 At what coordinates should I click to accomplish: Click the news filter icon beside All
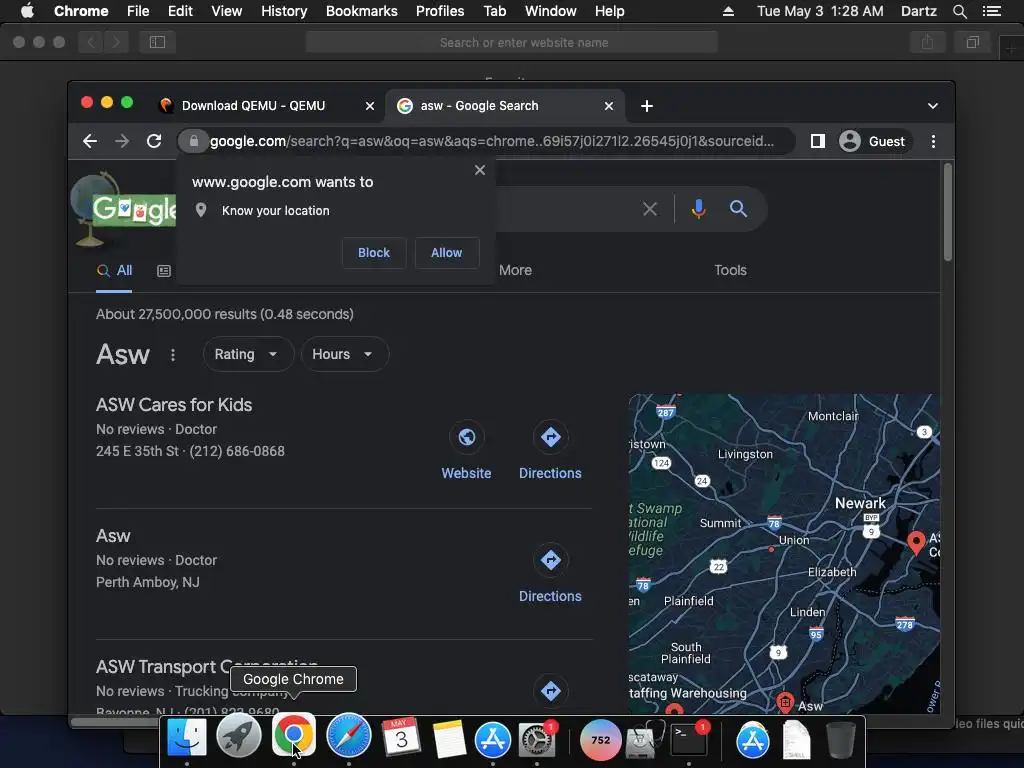click(x=164, y=270)
